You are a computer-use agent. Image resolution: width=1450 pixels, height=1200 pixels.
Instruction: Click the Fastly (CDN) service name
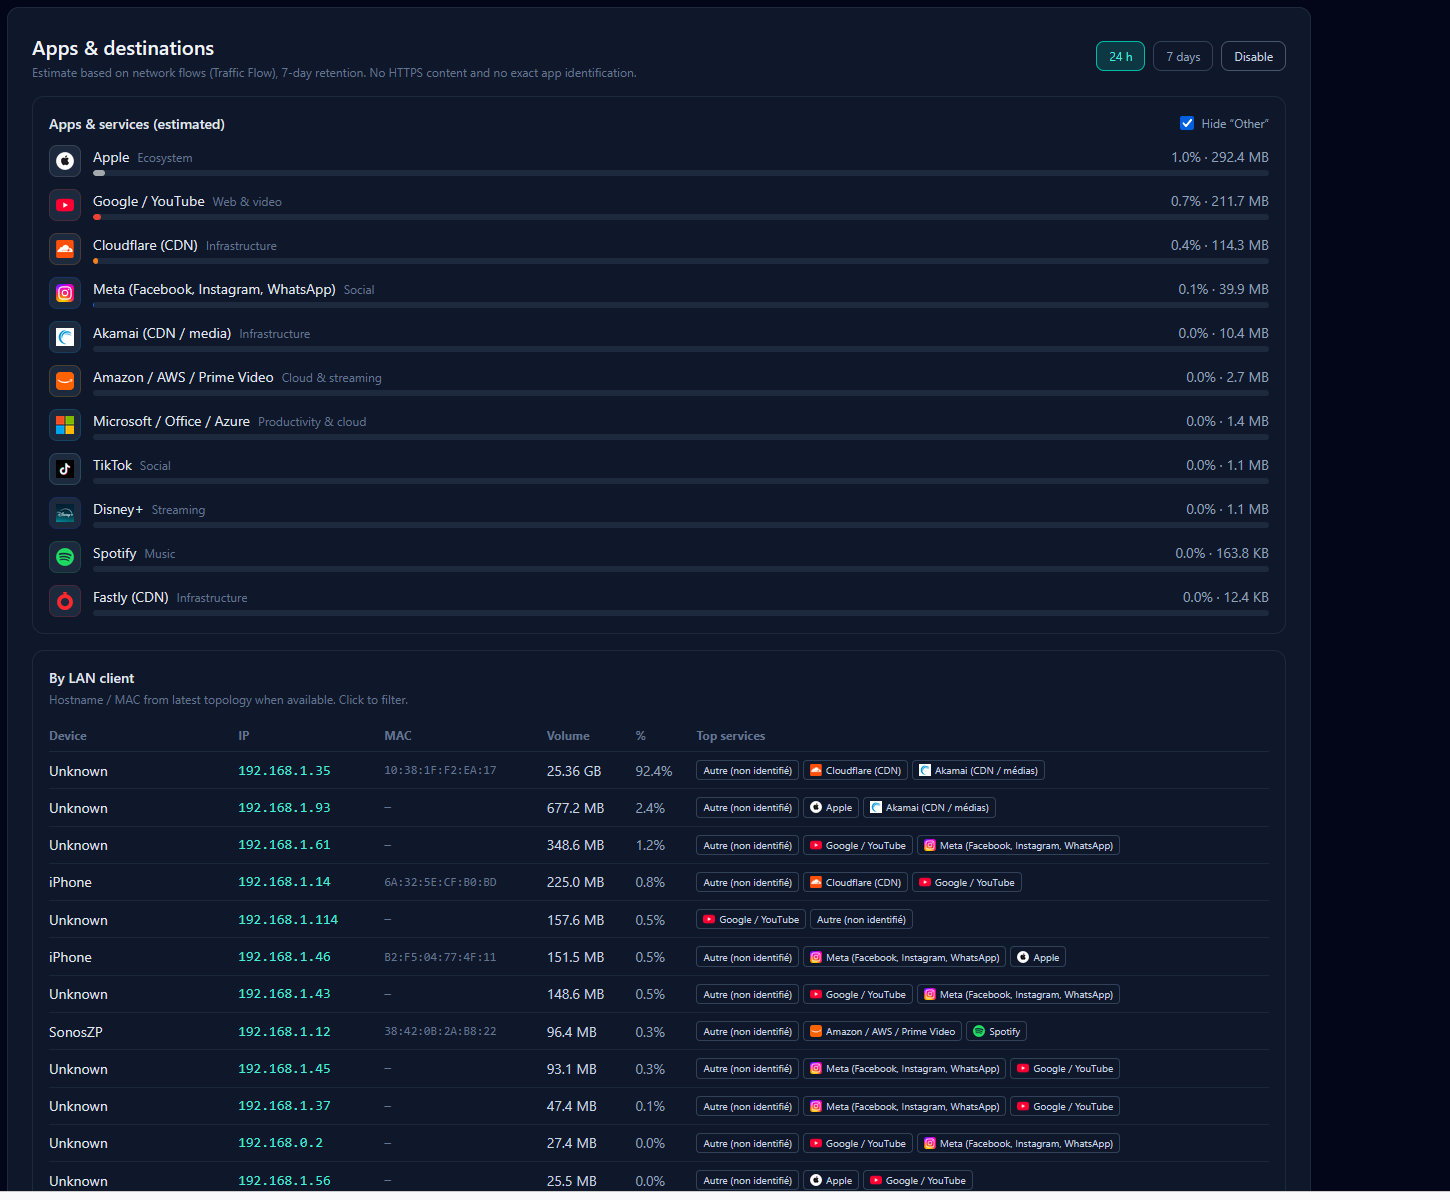point(131,597)
